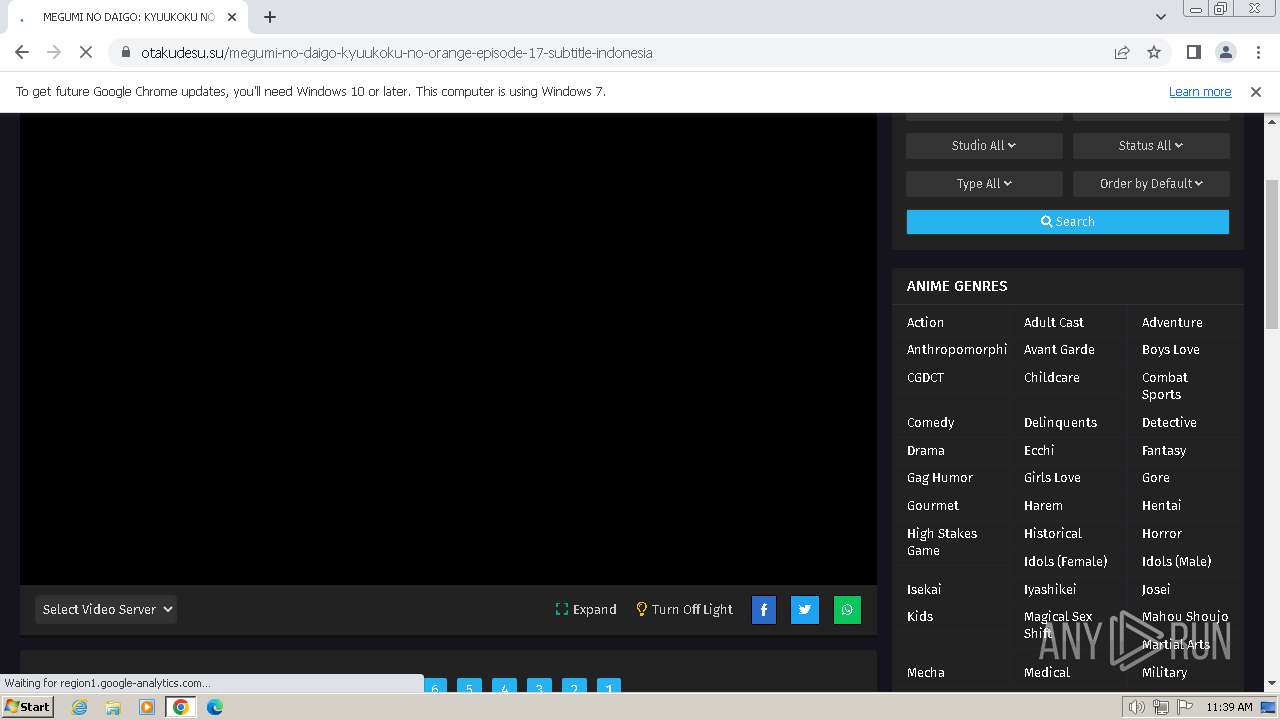Launch Internet Explorer from taskbar
1280x720 pixels.
coord(79,707)
